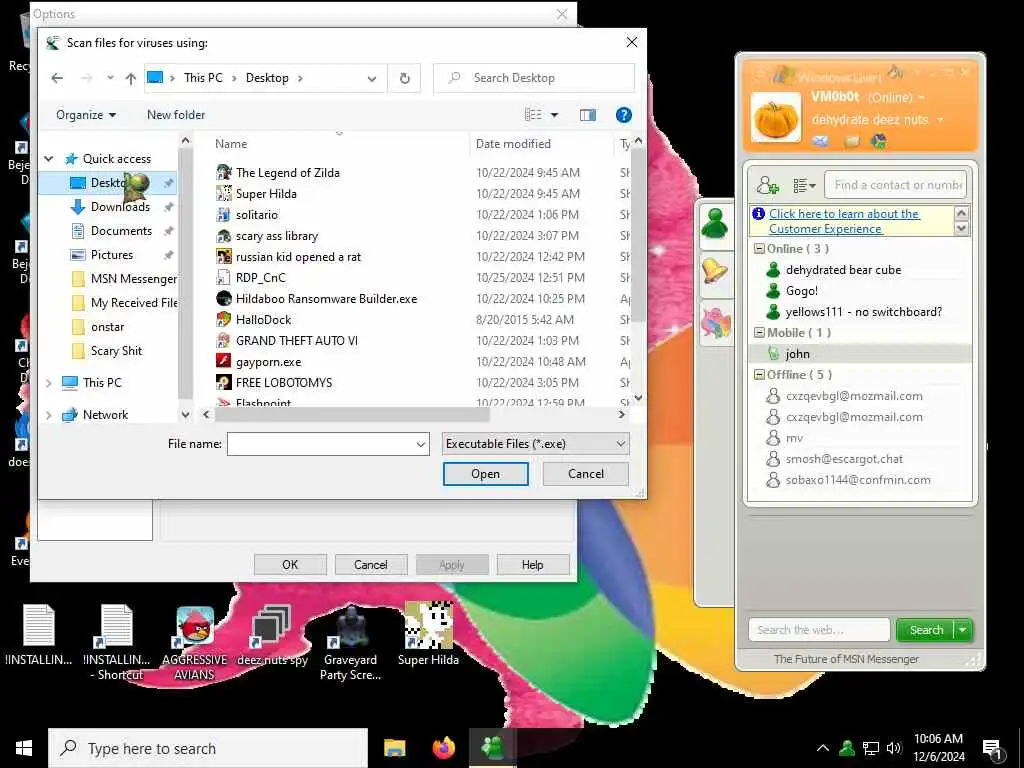Click Help in the Options window

(533, 565)
